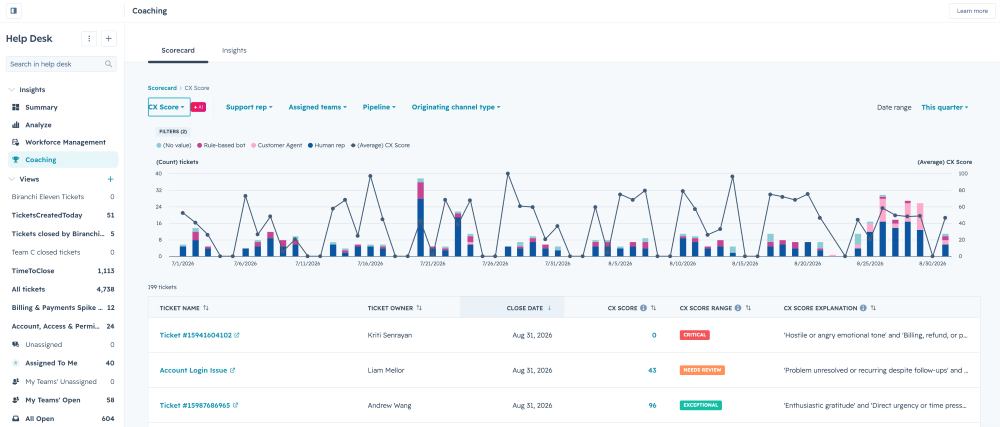Click CX score 43 value
Viewport: 1000px width, 427px height.
652,370
